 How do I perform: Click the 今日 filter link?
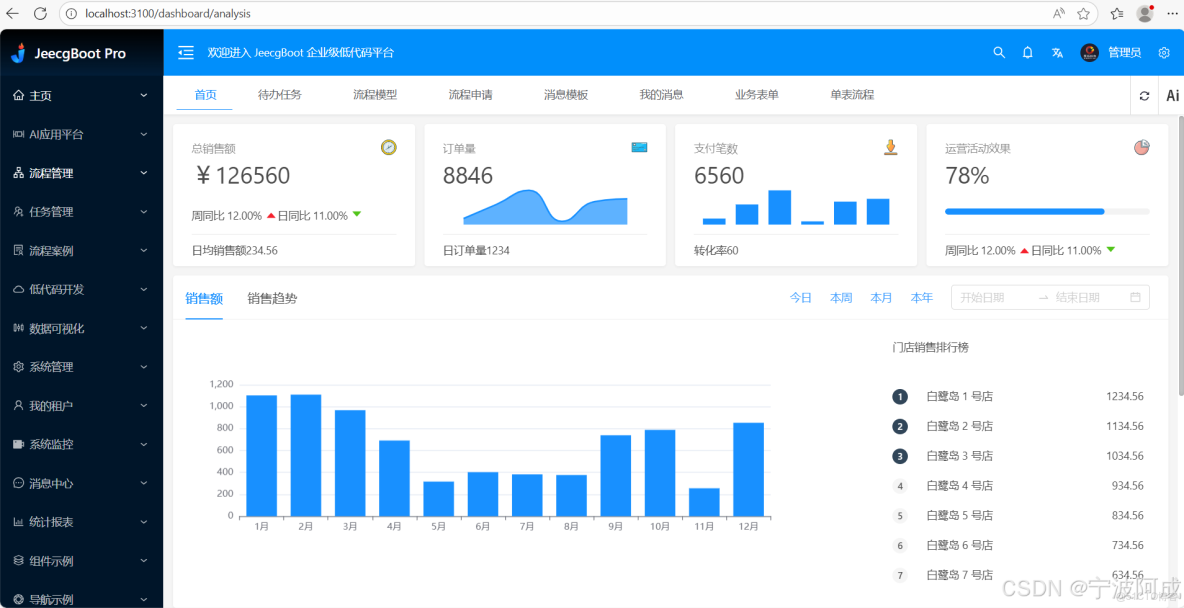(801, 297)
